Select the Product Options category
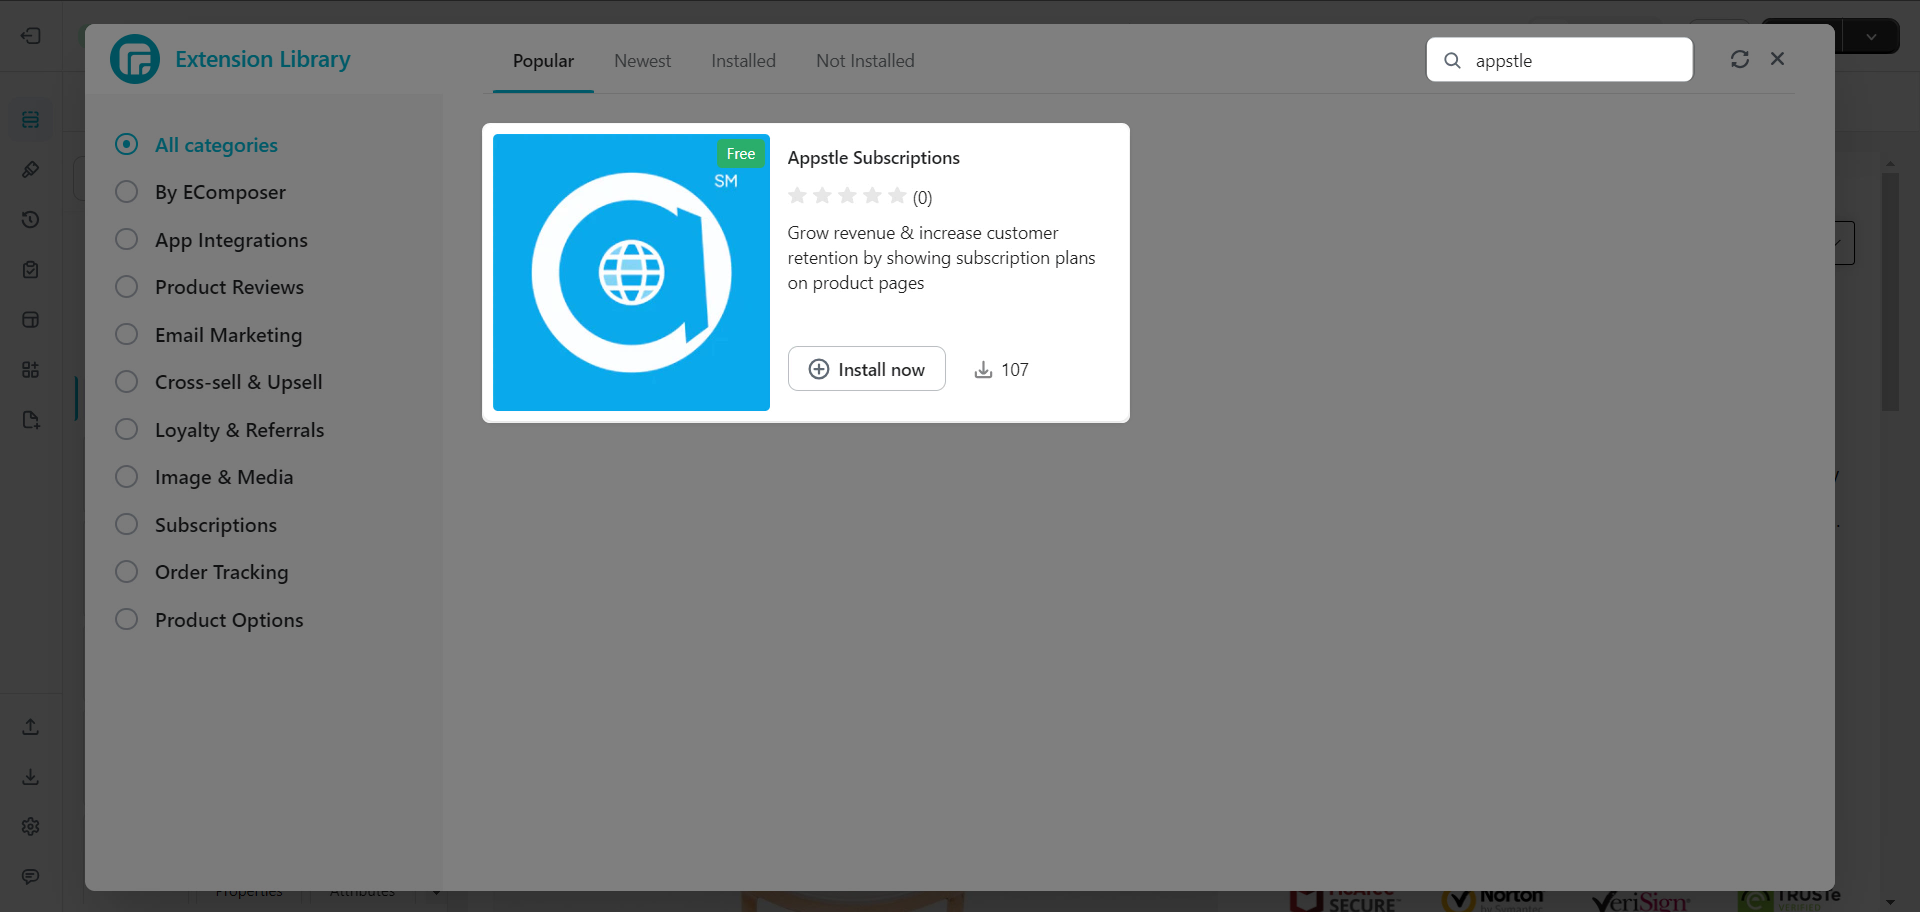Viewport: 1920px width, 912px height. point(210,620)
